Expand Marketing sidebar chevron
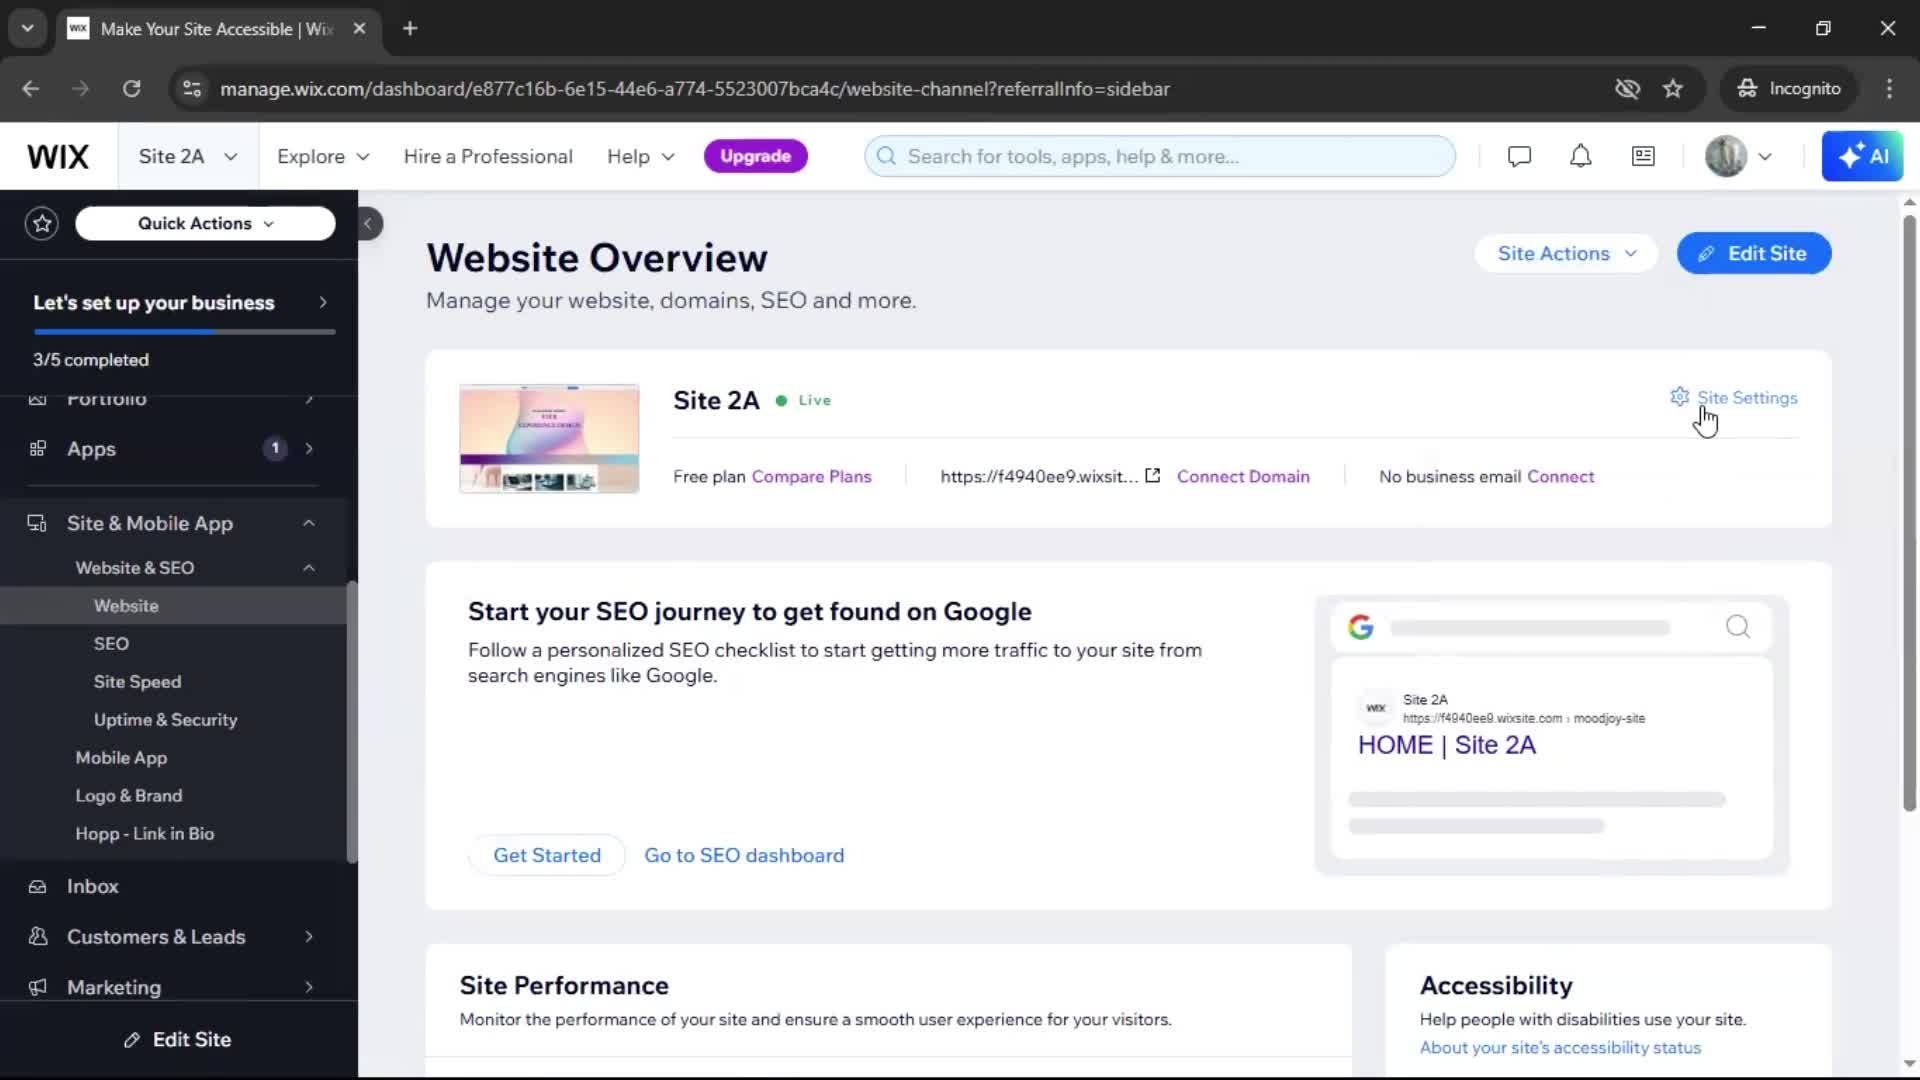 (x=309, y=987)
